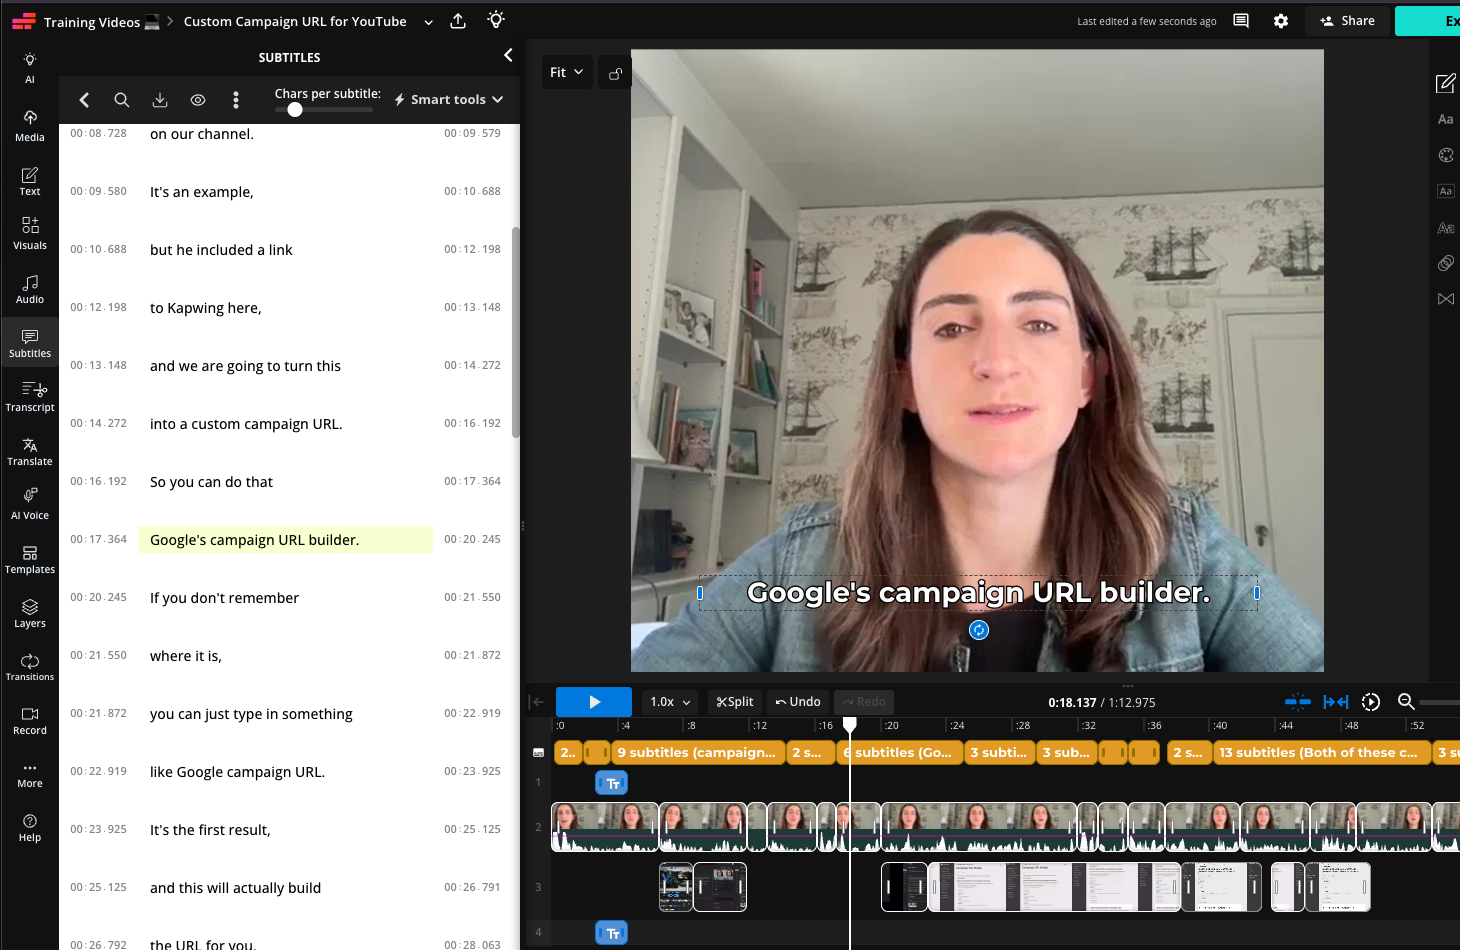This screenshot has height=950, width=1460.
Task: Undo the last edit
Action: pos(798,702)
